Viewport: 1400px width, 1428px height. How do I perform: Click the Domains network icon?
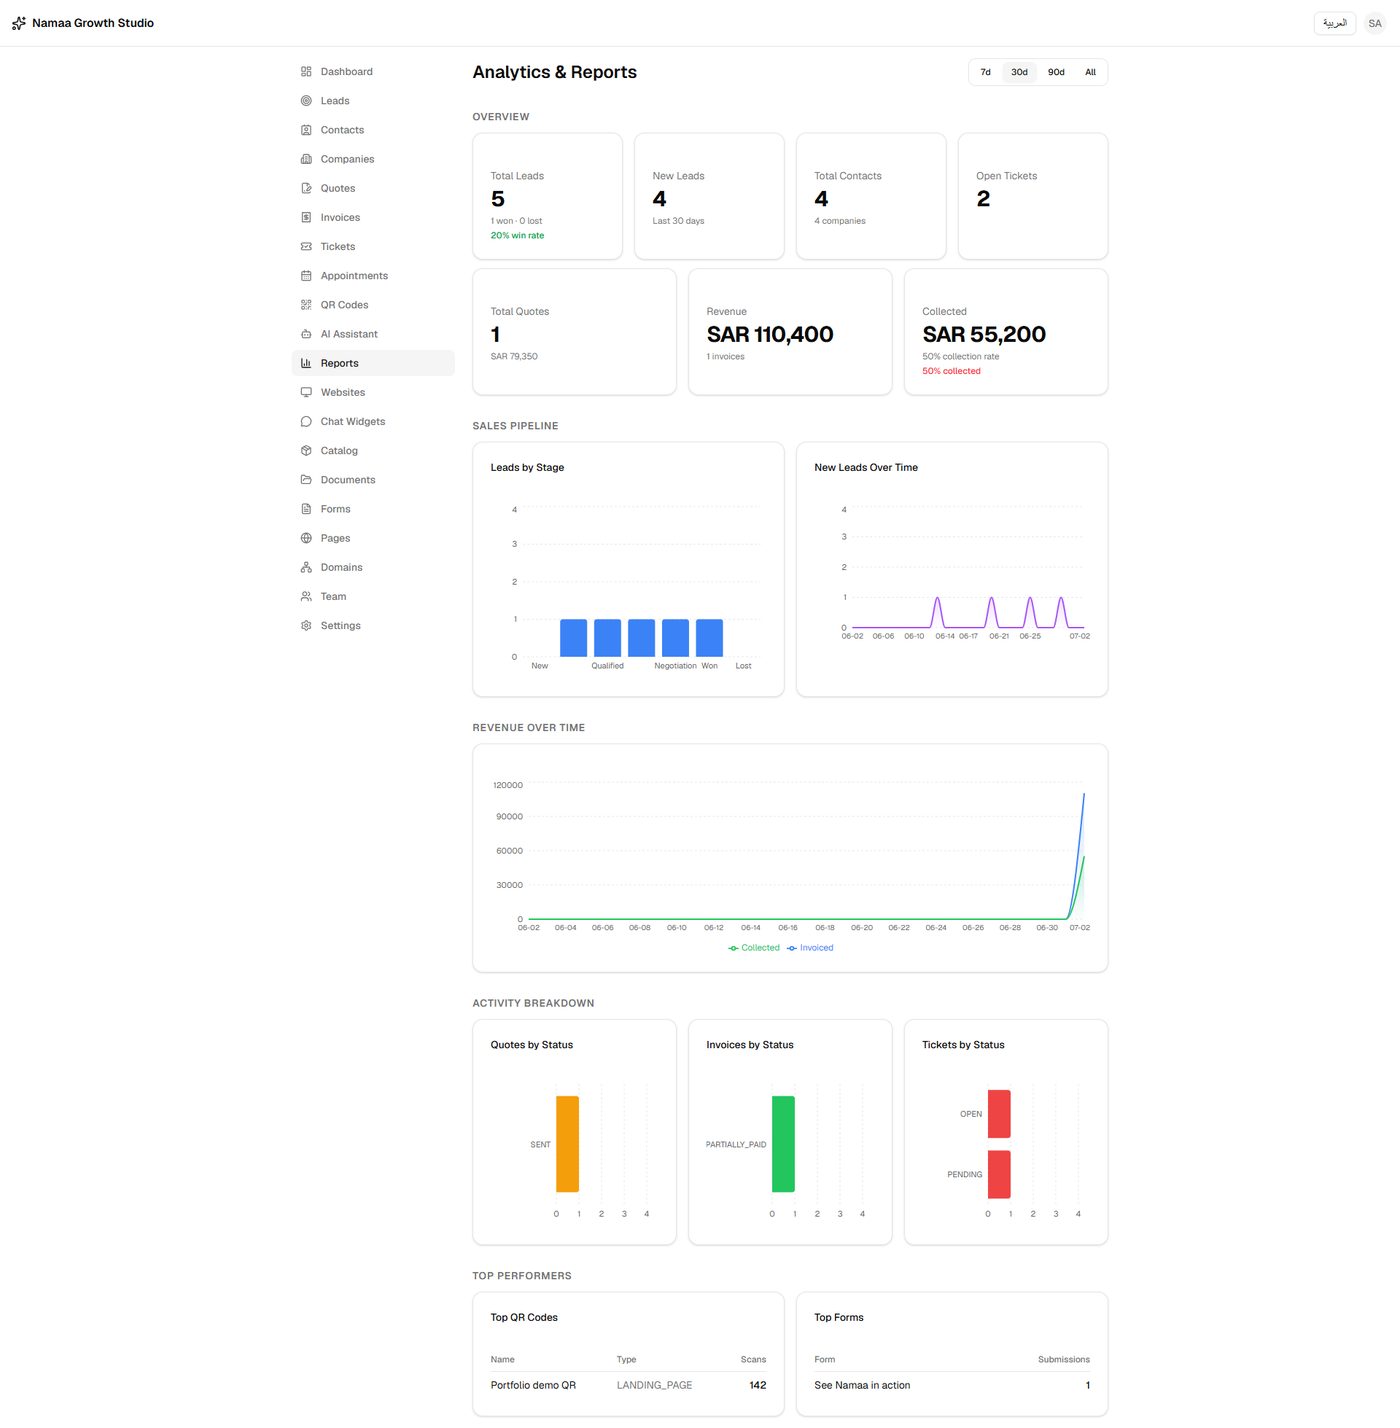pyautogui.click(x=306, y=567)
